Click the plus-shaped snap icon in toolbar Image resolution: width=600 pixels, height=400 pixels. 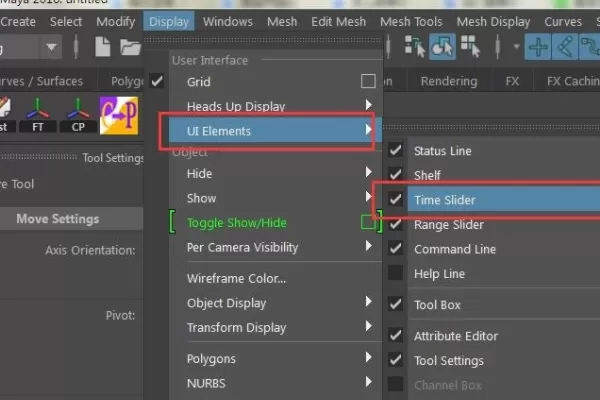pos(539,46)
